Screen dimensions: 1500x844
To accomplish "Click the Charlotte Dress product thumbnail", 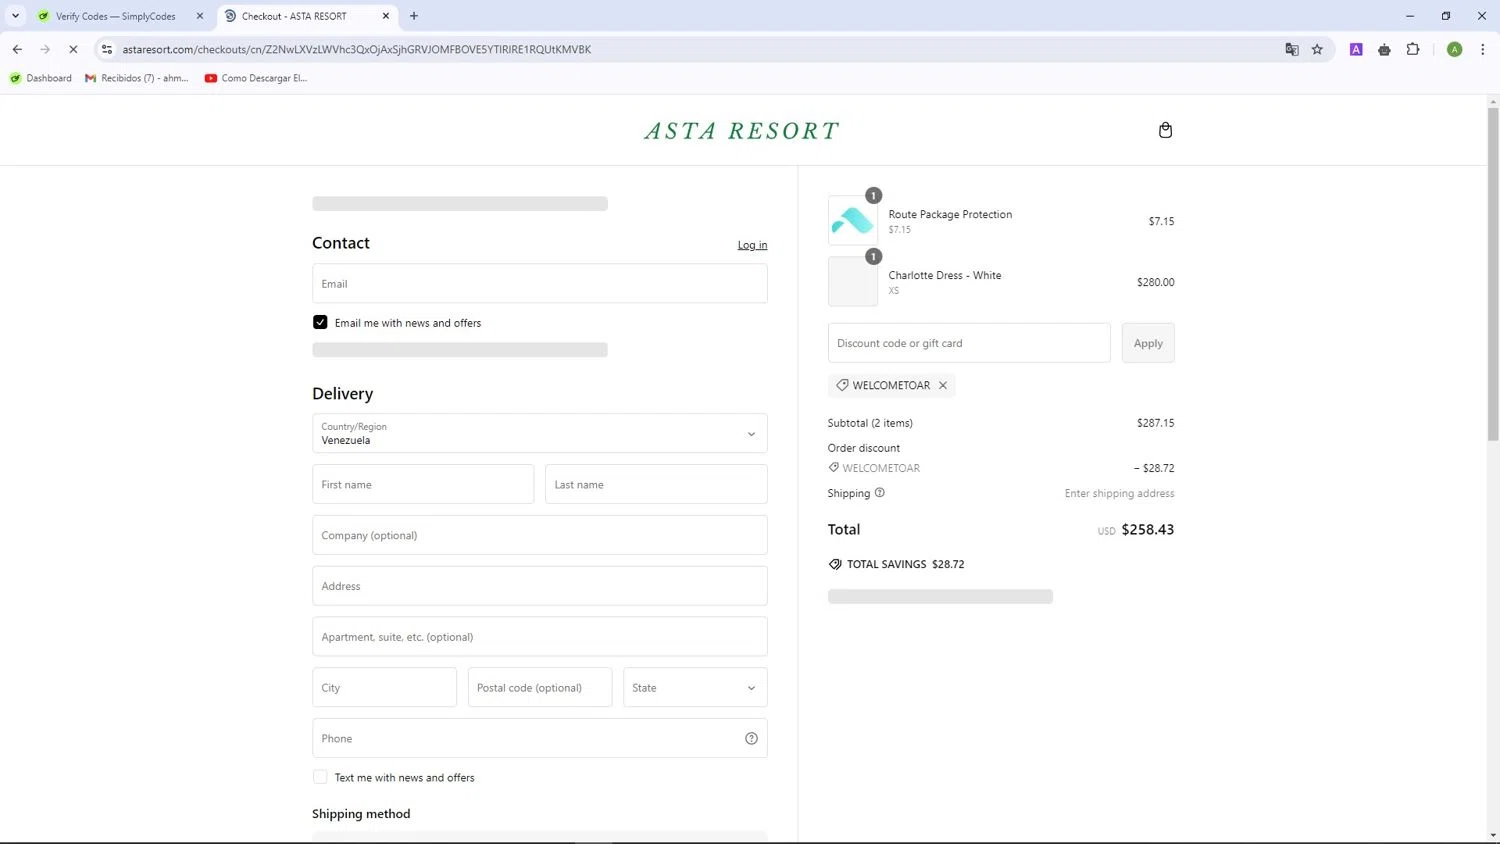I will point(852,282).
